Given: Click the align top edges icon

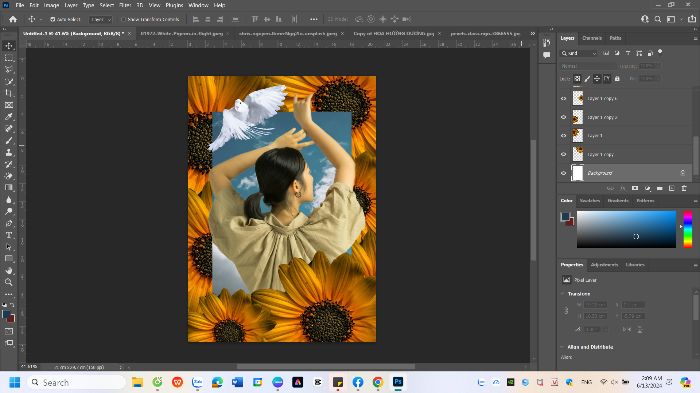Looking at the screenshot, I should [254, 19].
